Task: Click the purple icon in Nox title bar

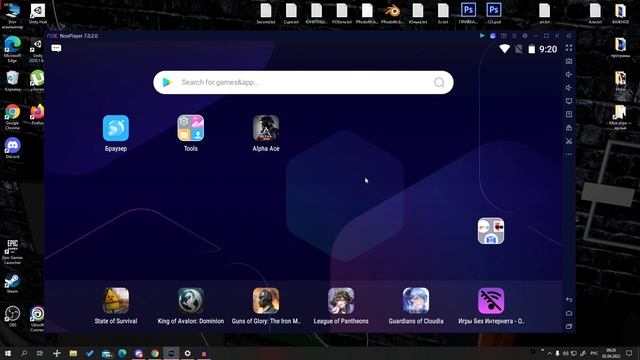Action: [493, 36]
